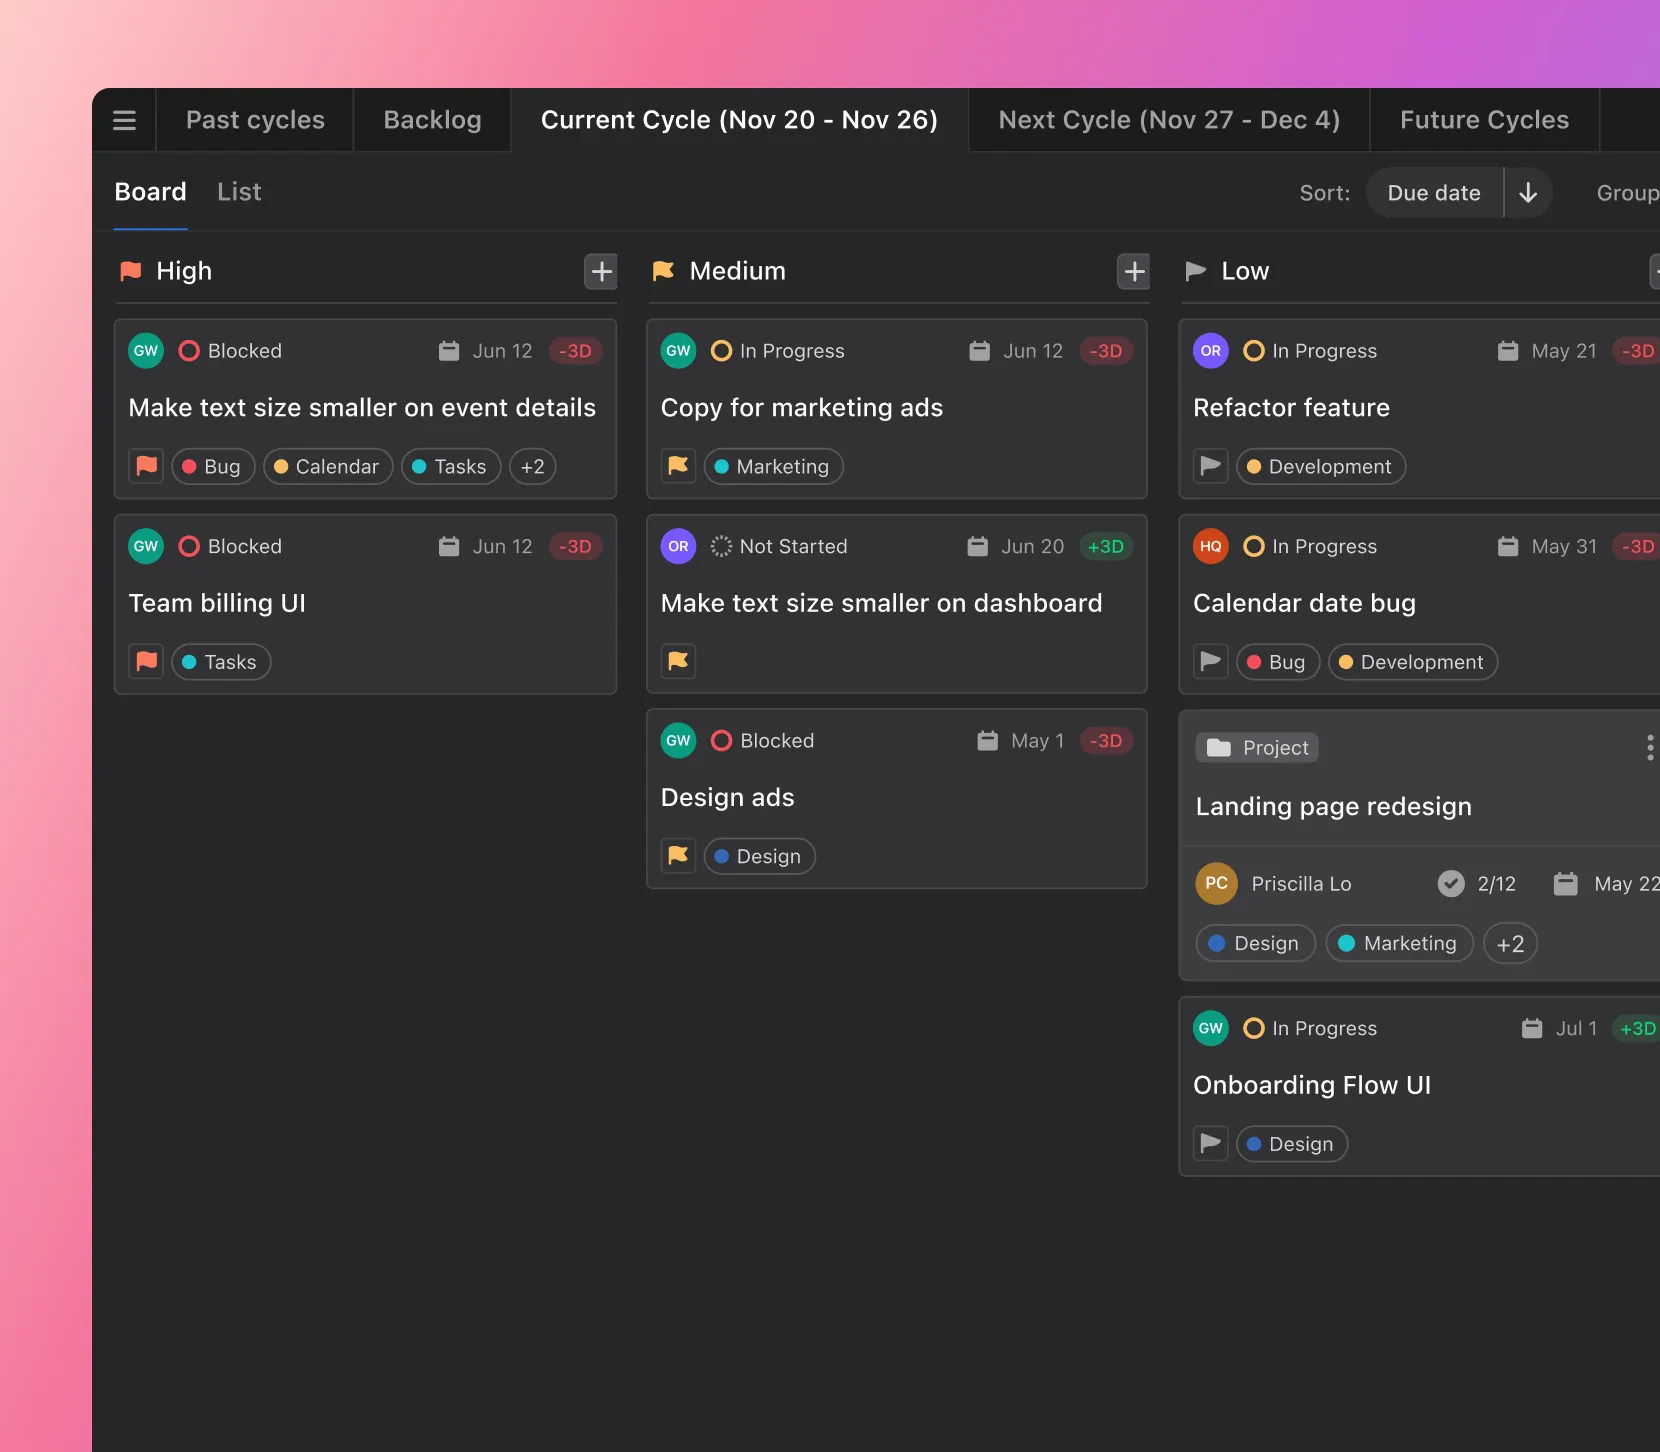Viewport: 1660px width, 1452px height.
Task: Open the Due date sort dropdown
Action: [x=1433, y=192]
